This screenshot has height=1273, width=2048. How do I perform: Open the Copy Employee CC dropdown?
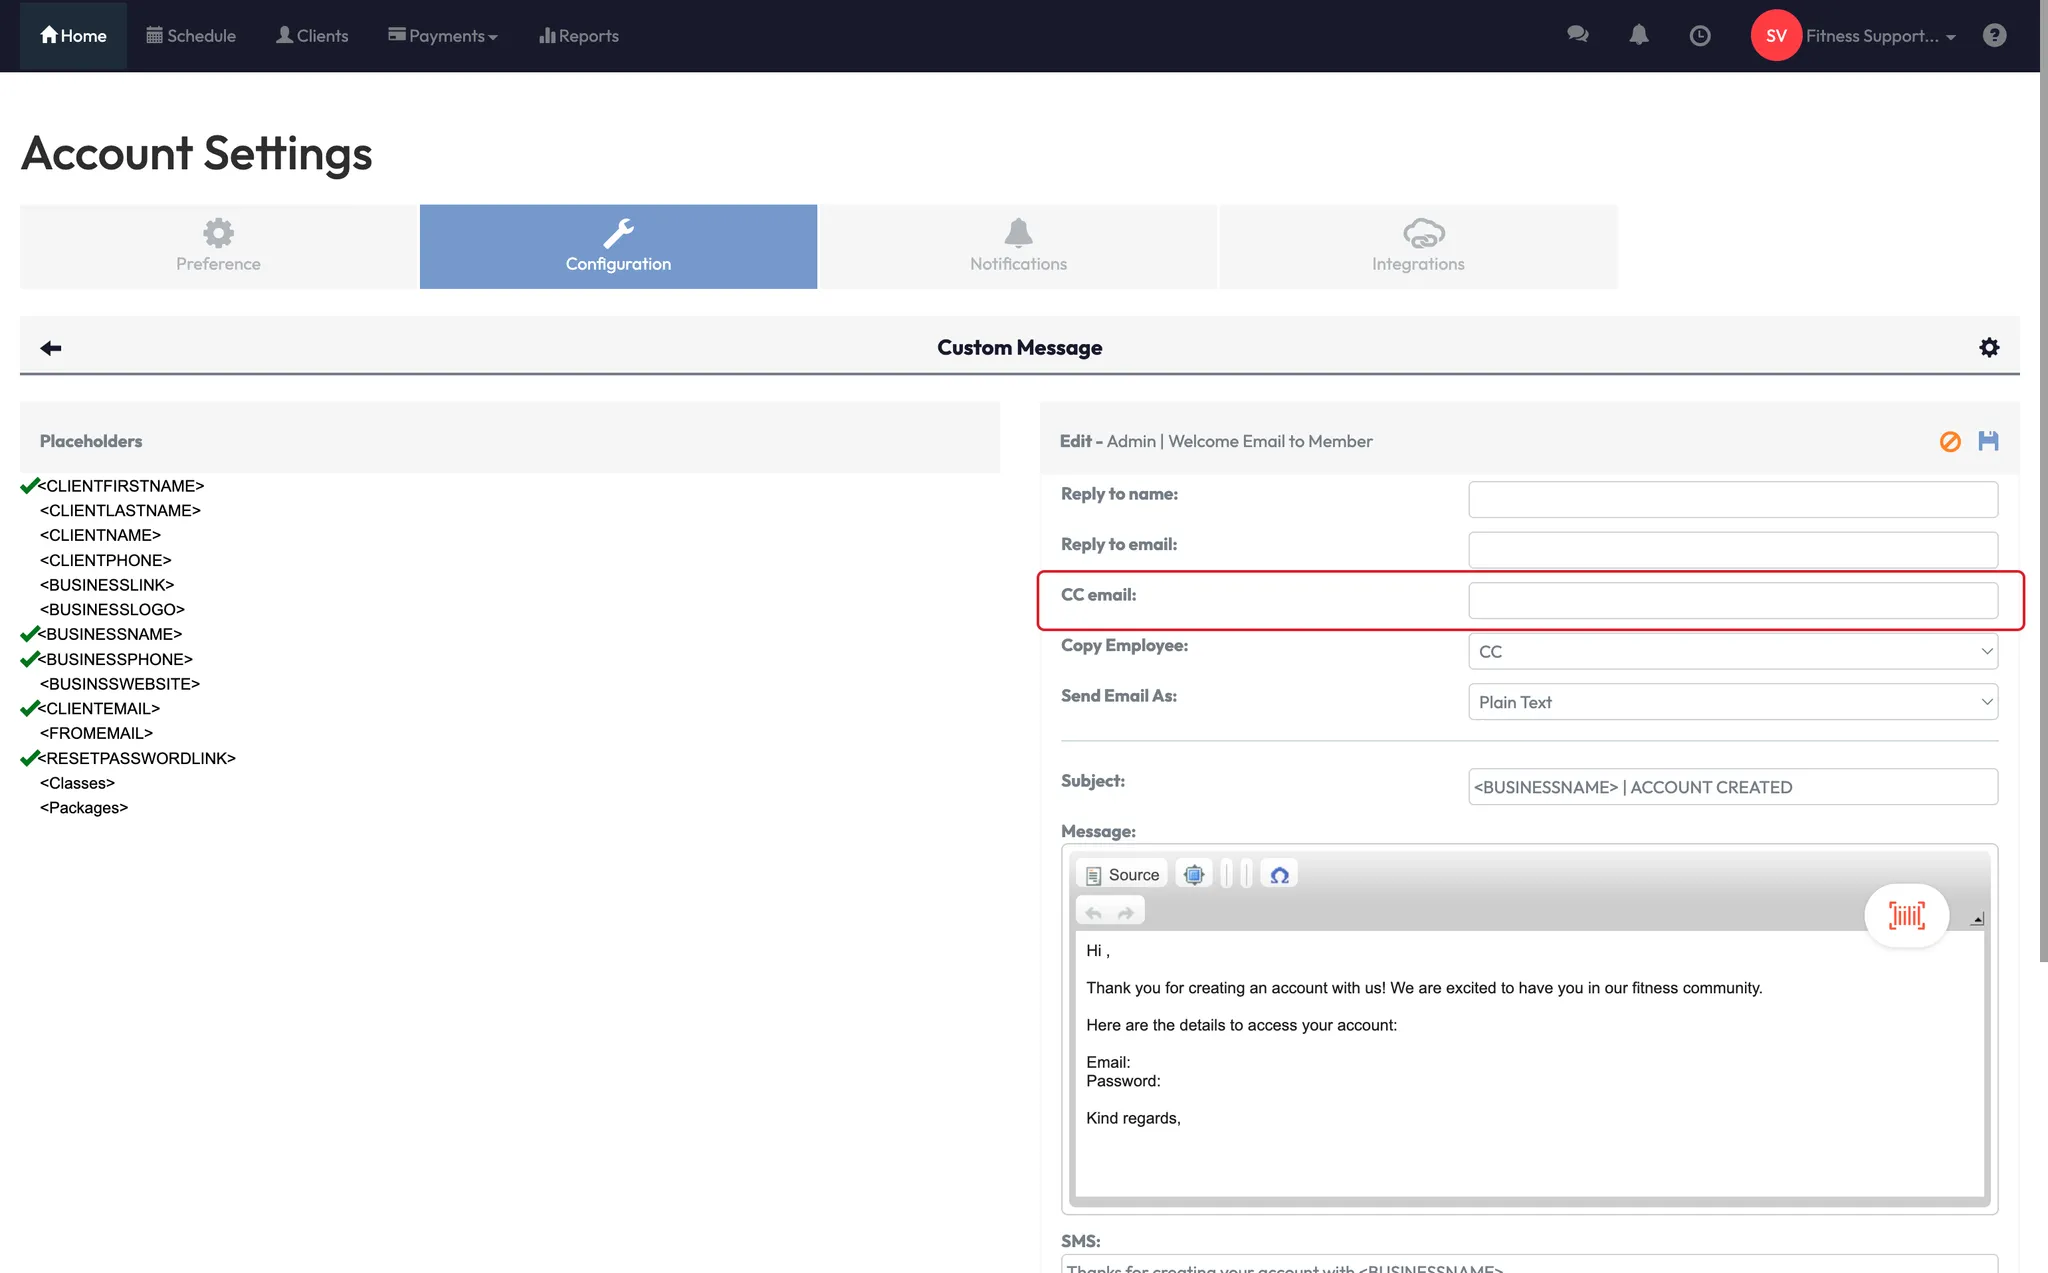[x=1732, y=651]
